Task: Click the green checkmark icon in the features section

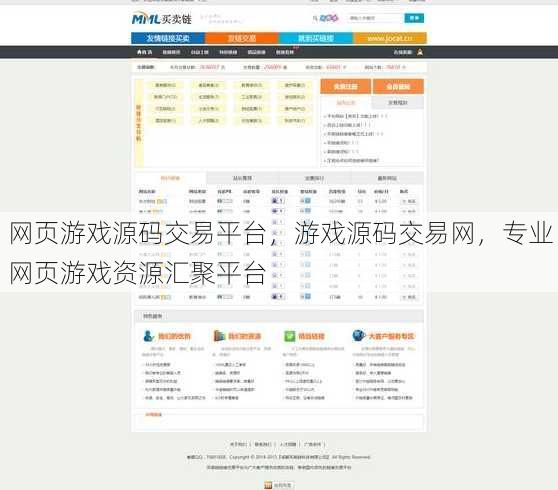Action: 289,336
